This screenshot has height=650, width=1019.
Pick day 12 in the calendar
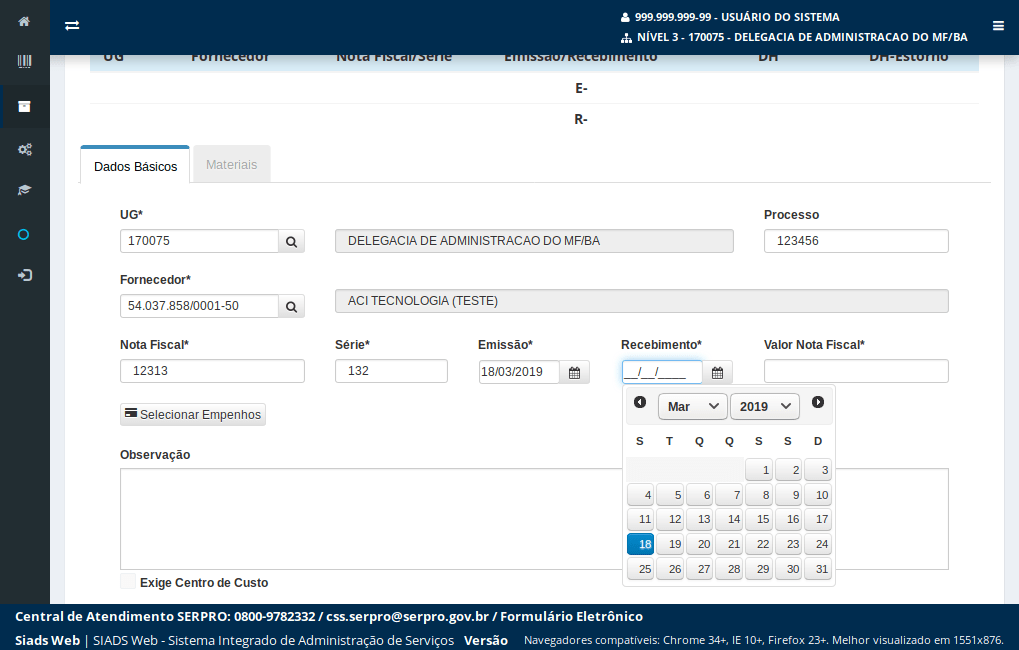pos(670,519)
